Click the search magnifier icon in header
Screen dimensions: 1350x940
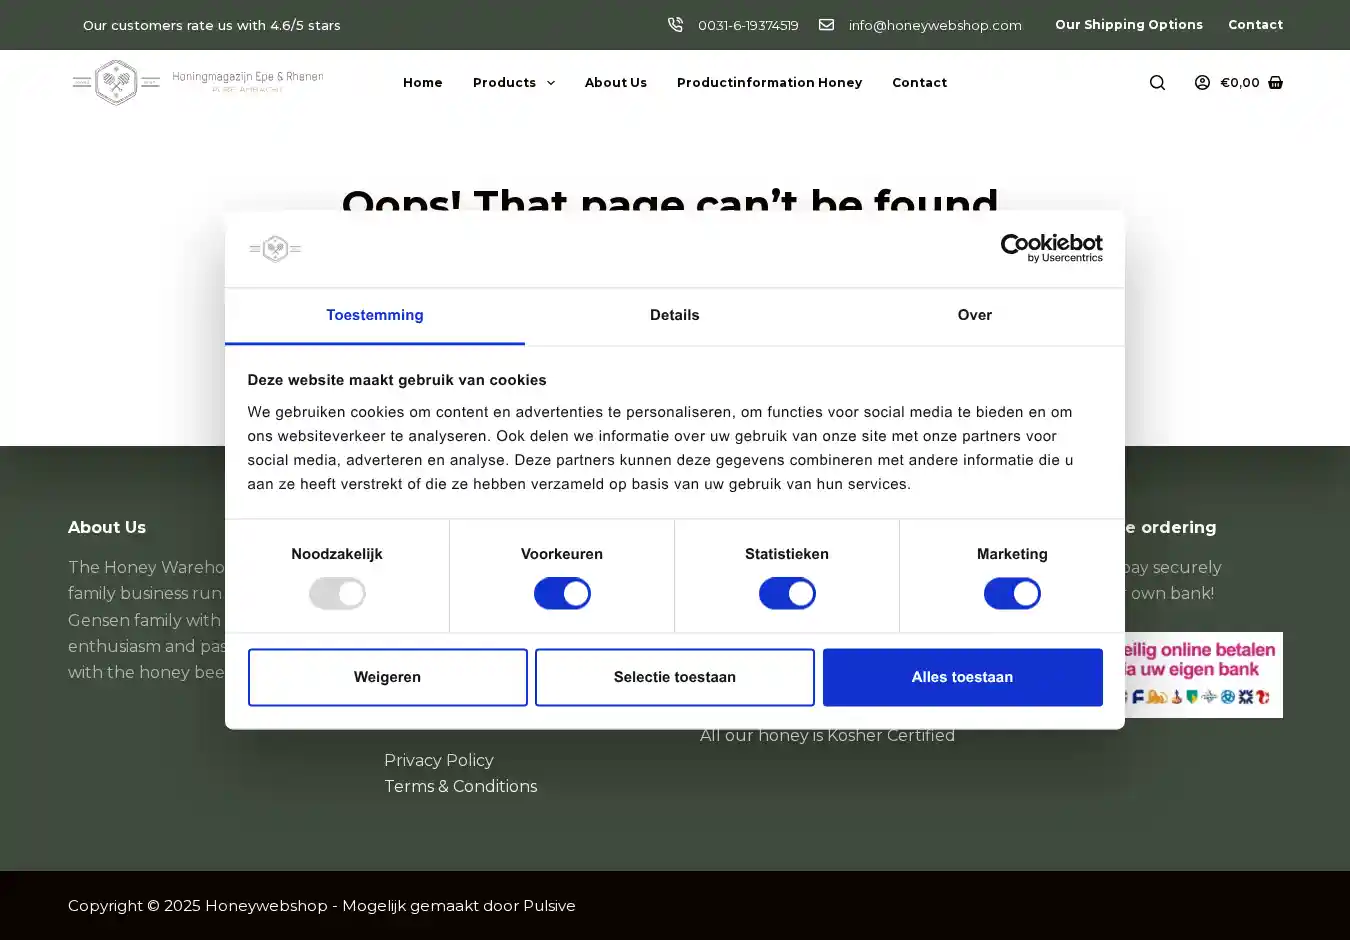1157,83
